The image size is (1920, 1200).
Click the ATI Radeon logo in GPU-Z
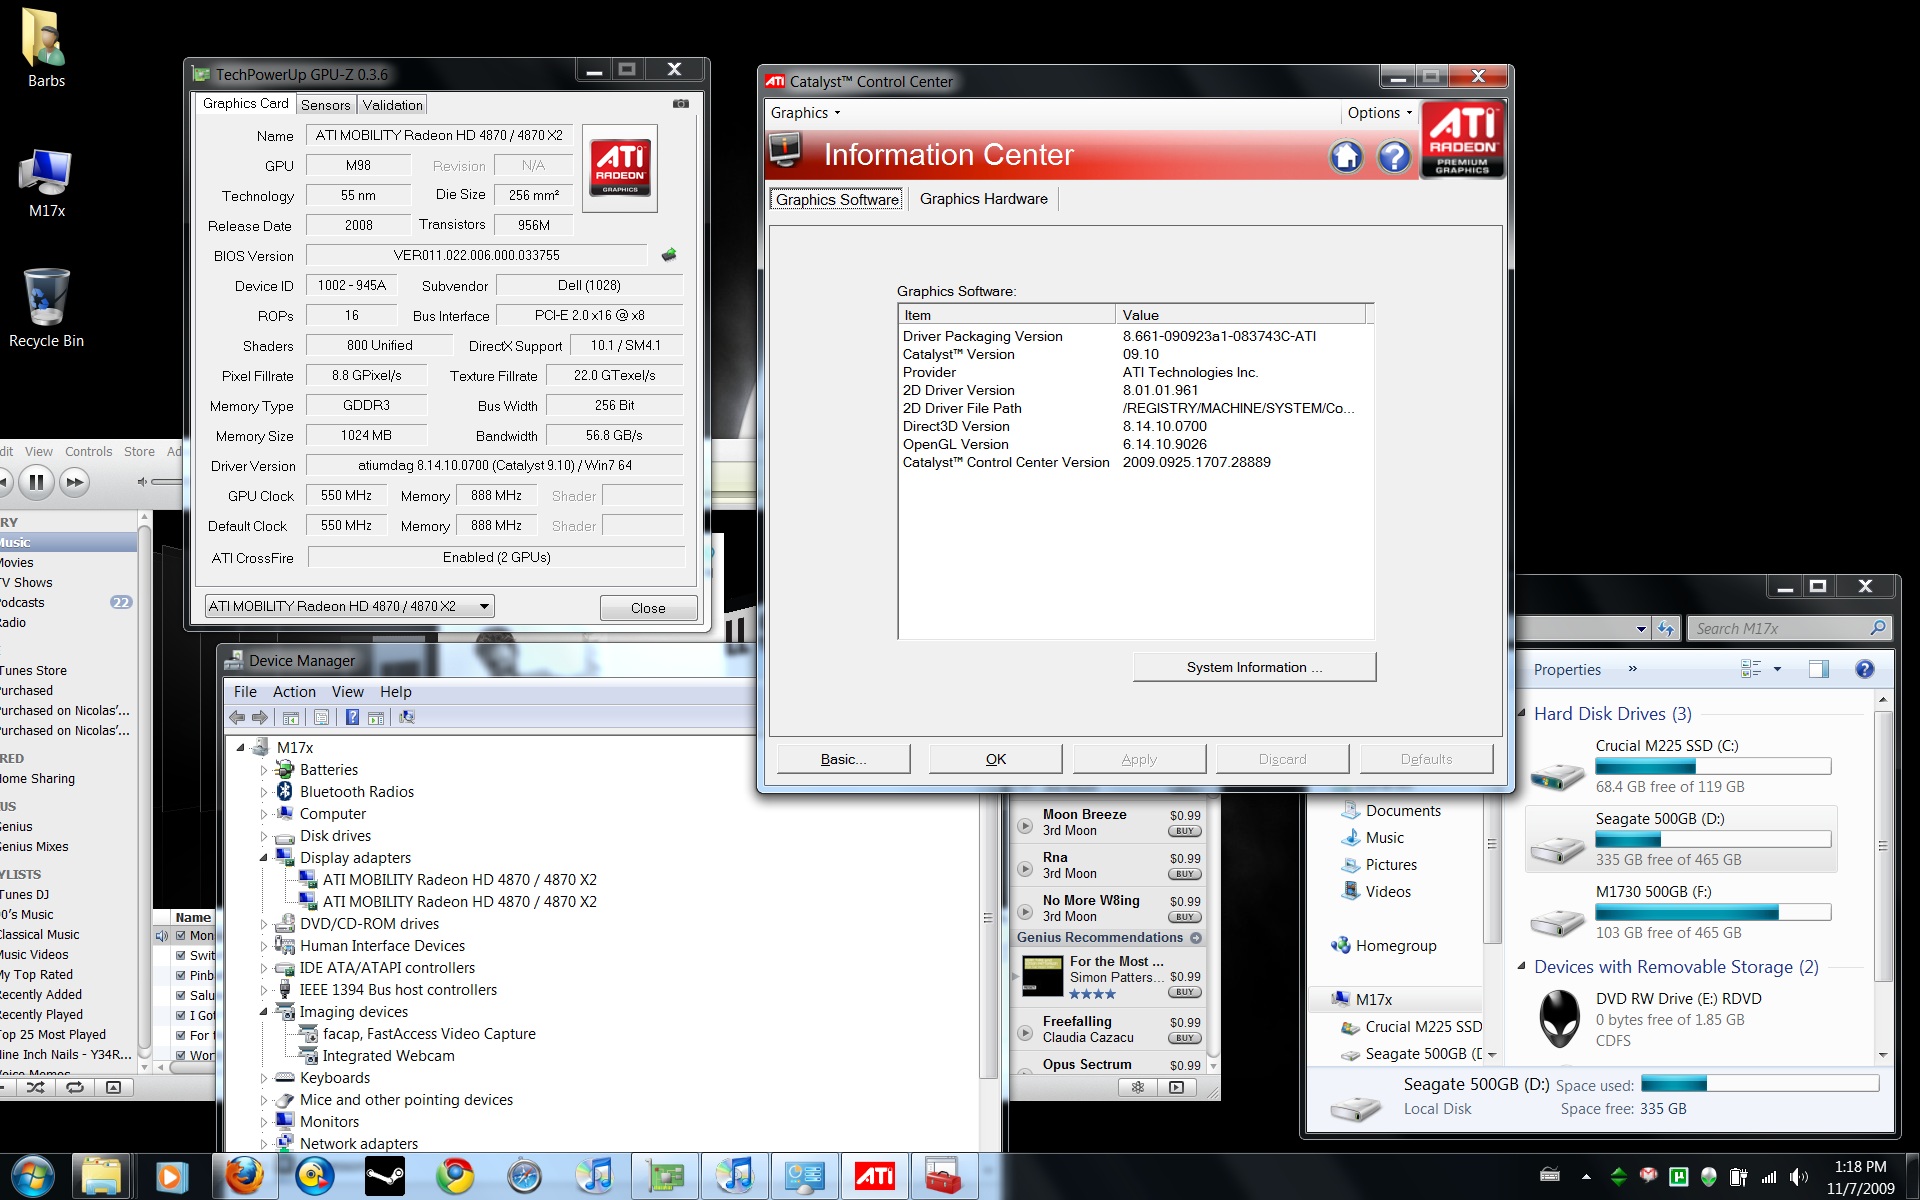point(620,168)
